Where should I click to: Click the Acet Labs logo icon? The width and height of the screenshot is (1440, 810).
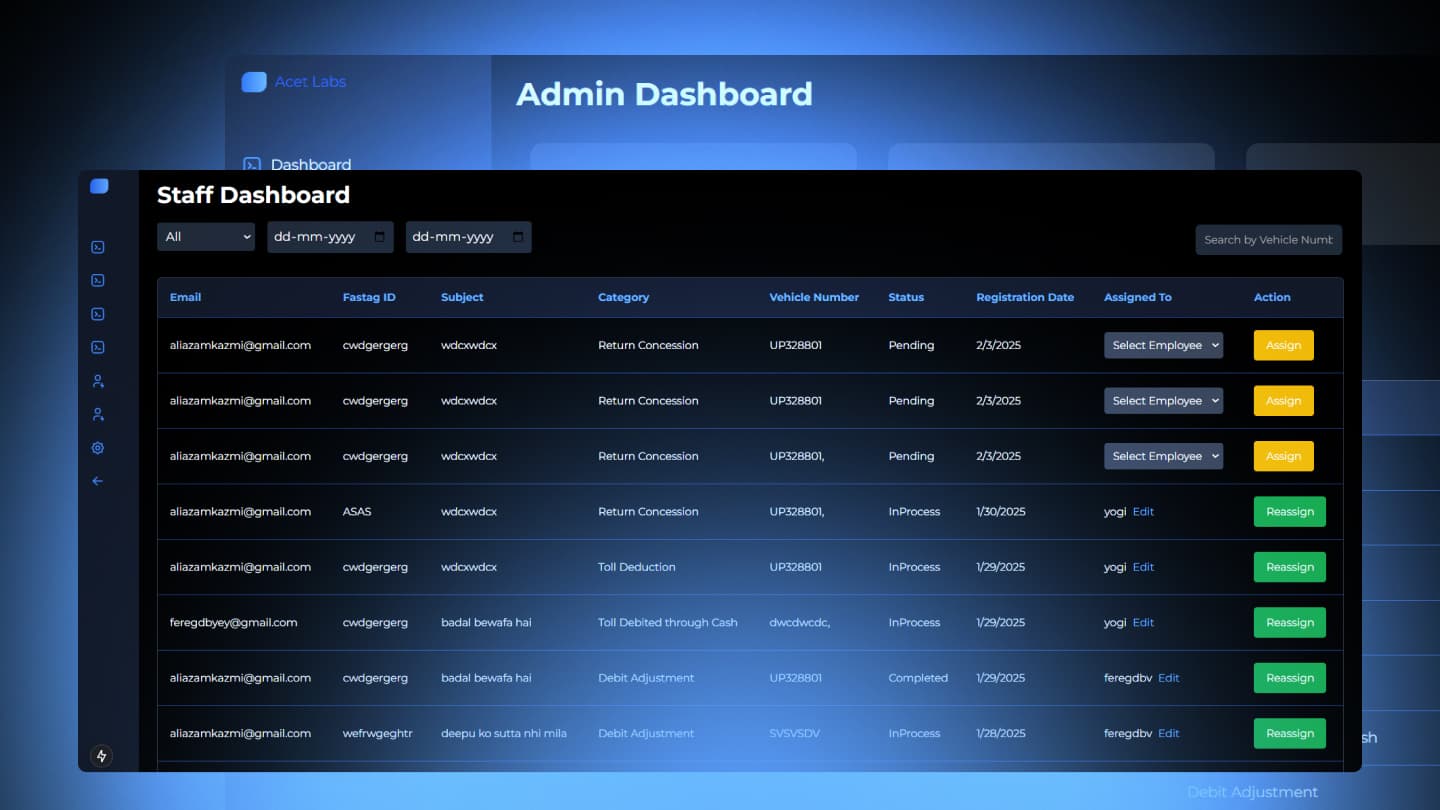pyautogui.click(x=254, y=82)
